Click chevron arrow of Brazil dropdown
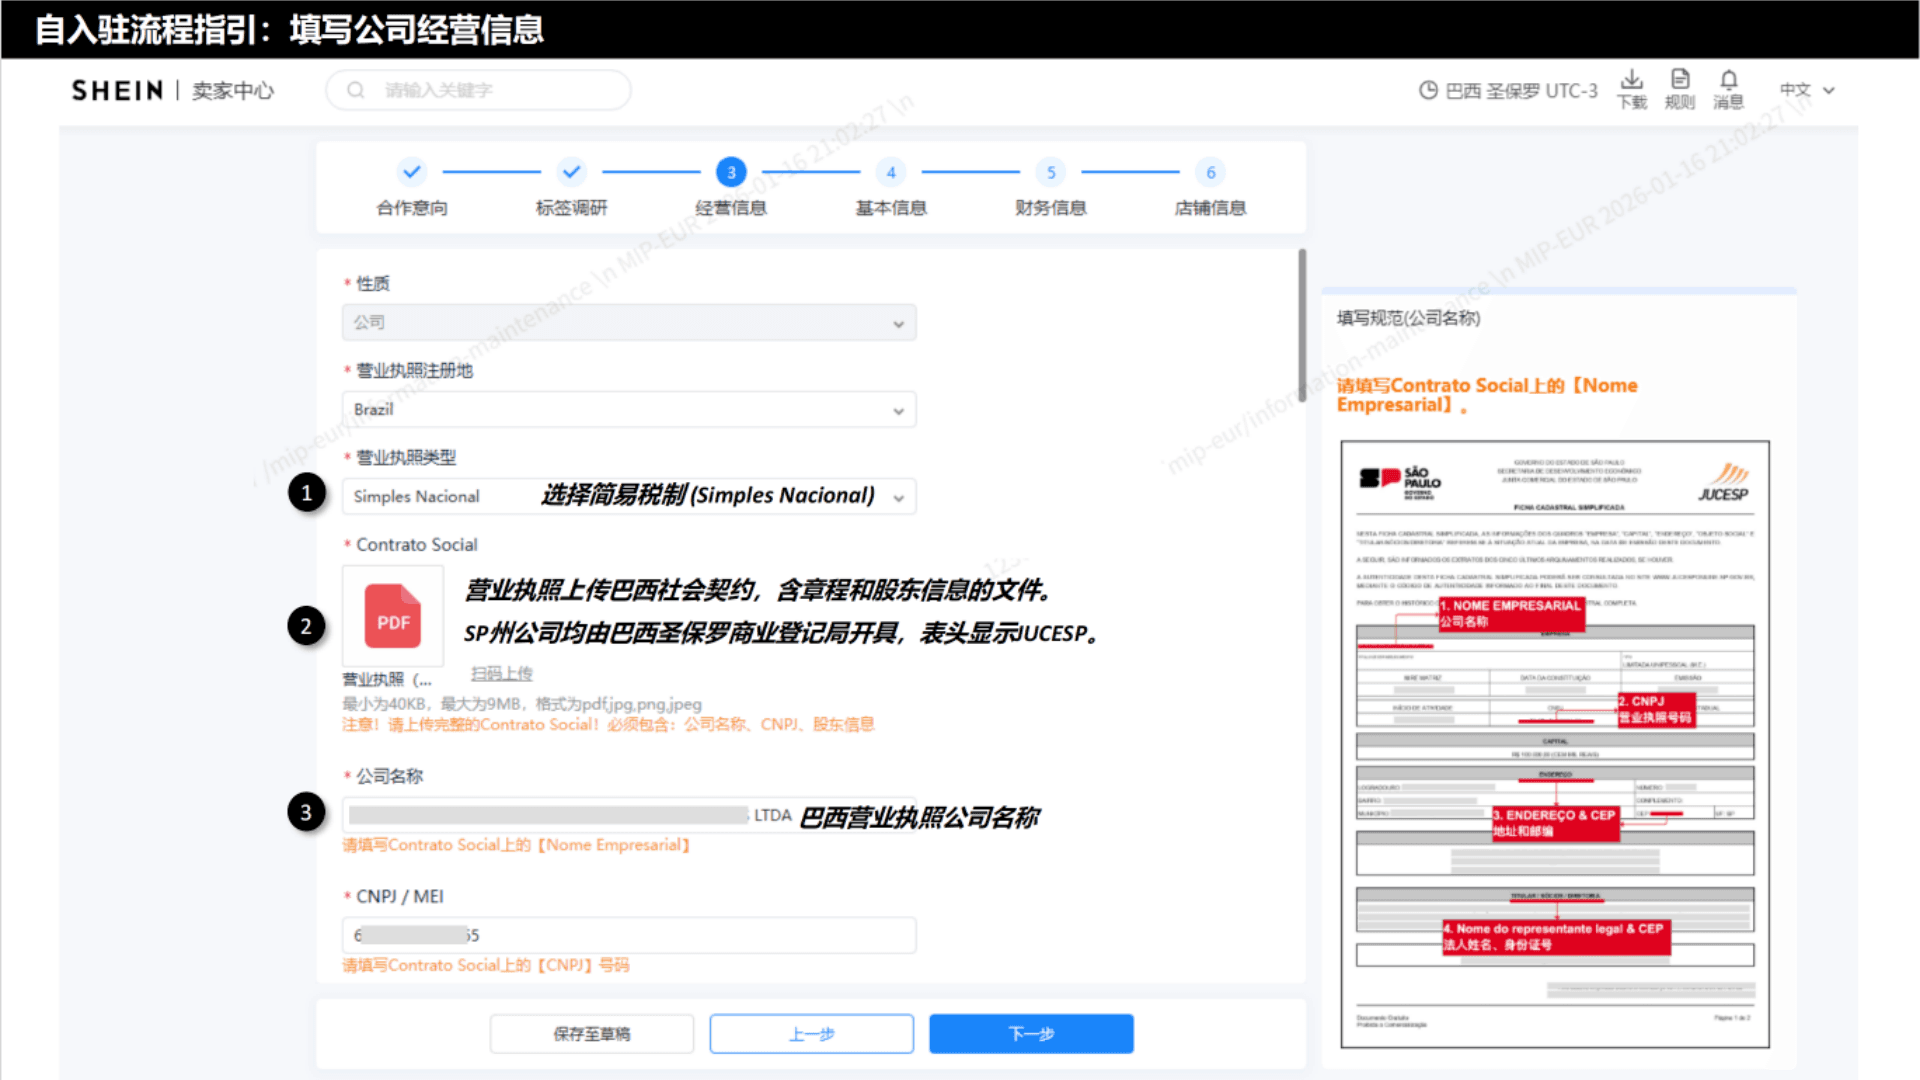 click(x=898, y=411)
